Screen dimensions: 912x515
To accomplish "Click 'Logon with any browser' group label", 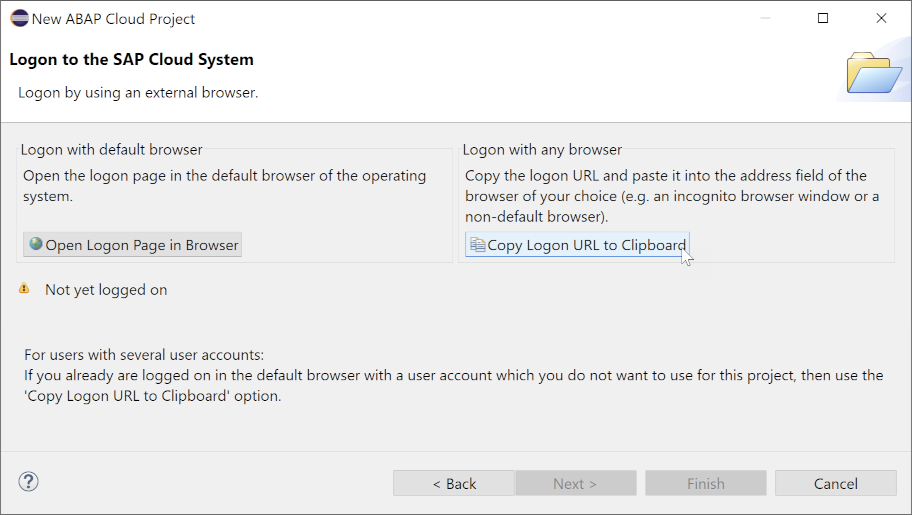I will pos(542,150).
